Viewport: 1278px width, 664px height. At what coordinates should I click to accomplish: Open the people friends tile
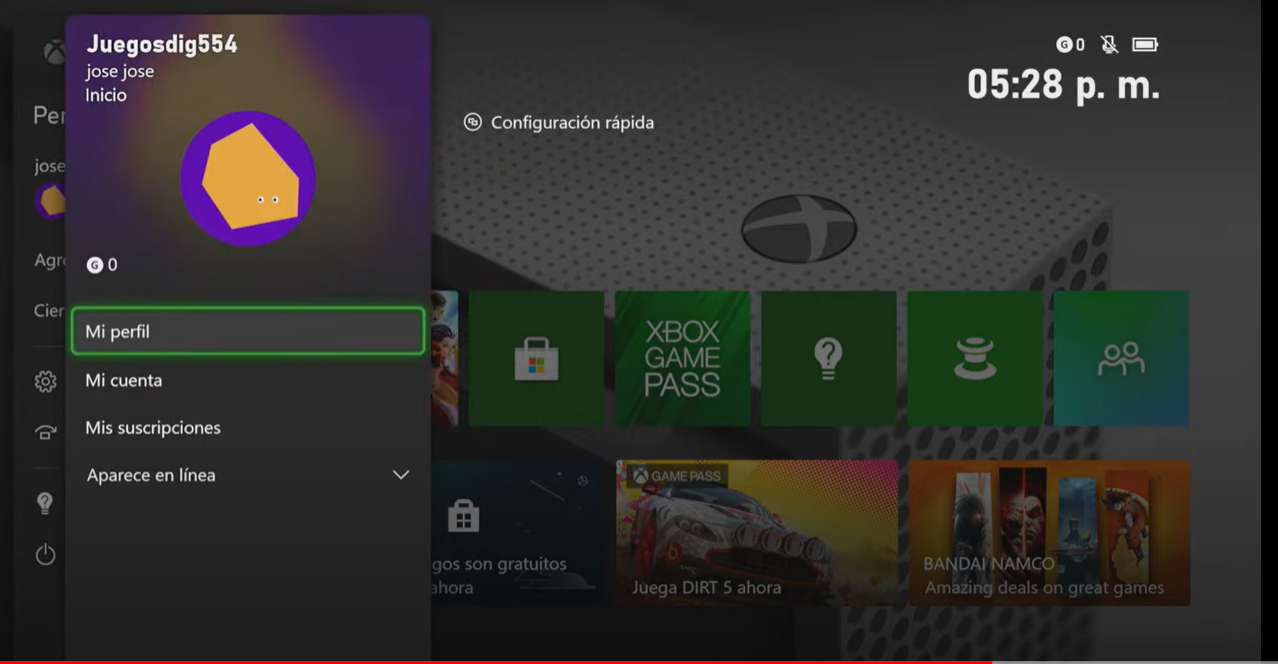(1121, 358)
